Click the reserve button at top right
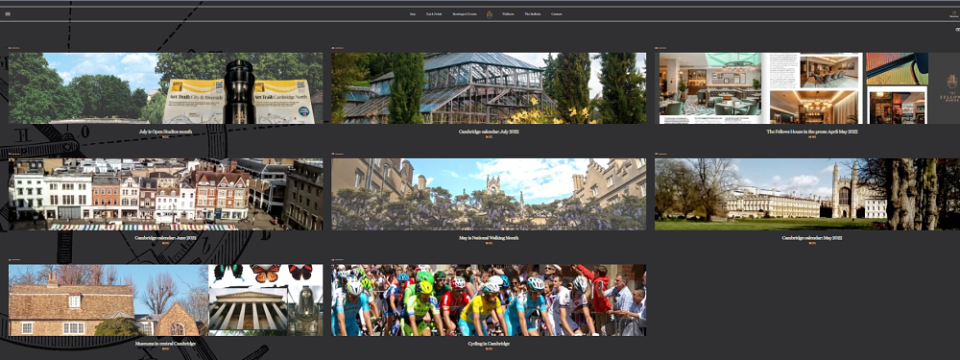Screen dimensions: 960x360 coord(954,14)
